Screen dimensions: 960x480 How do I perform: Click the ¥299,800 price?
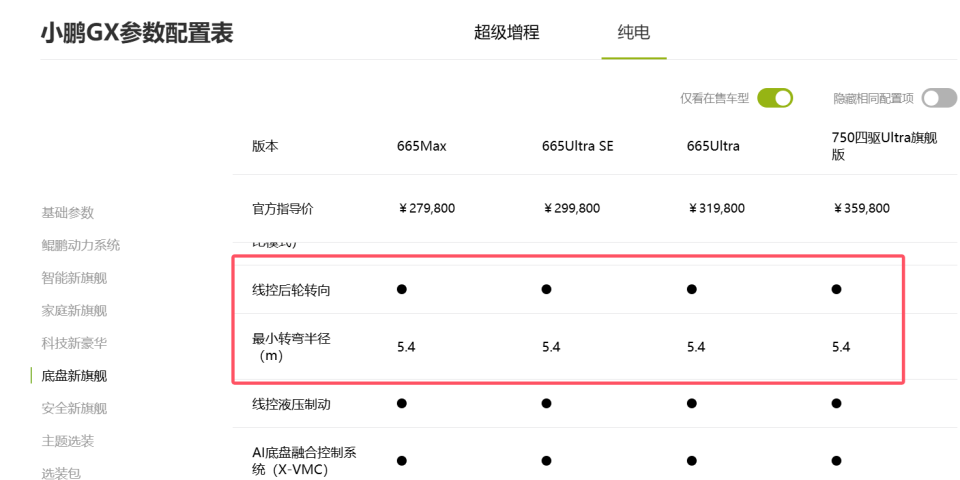tap(571, 209)
